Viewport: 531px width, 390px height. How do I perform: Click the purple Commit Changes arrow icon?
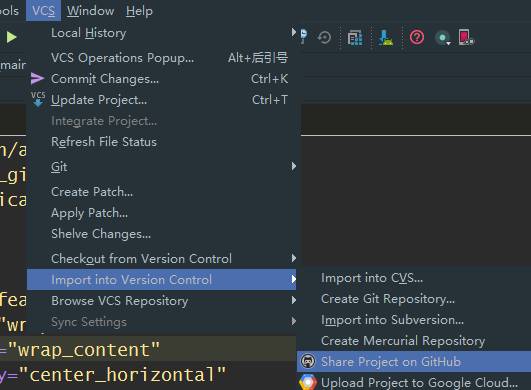click(37, 79)
